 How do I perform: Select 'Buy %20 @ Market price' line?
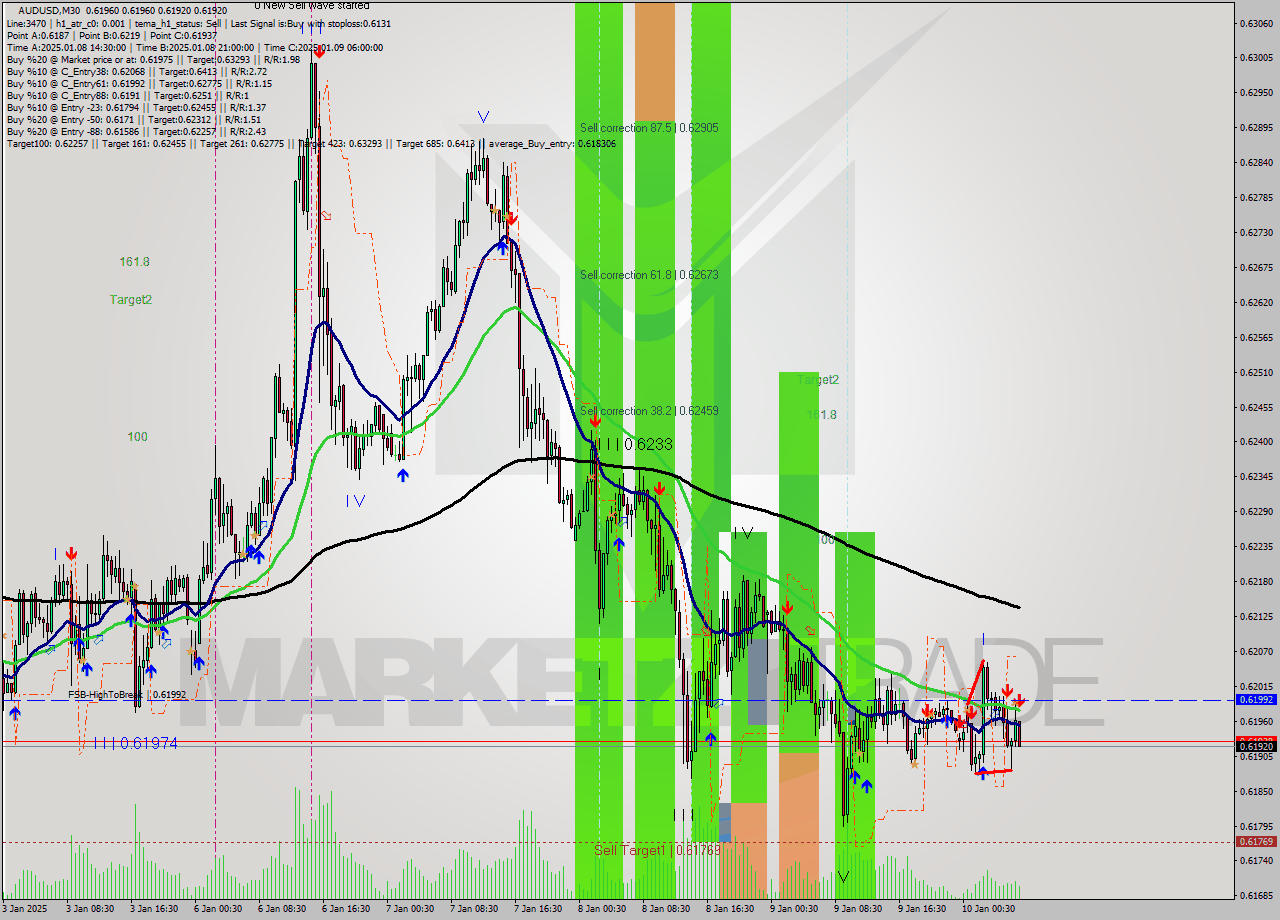(x=153, y=59)
